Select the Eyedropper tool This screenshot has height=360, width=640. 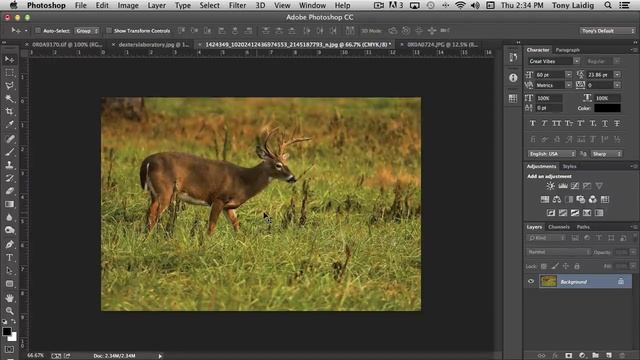(9, 124)
